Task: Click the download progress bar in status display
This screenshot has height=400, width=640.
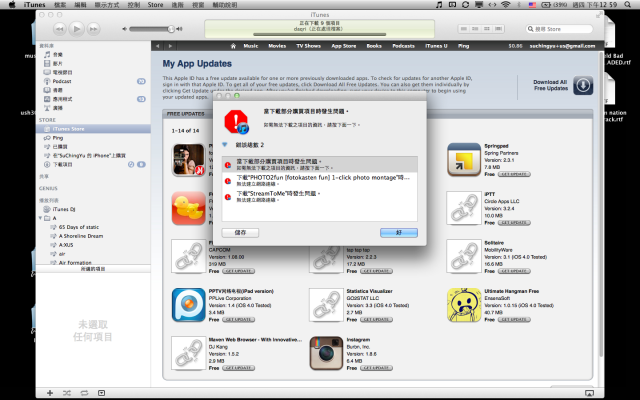Action: pos(319,34)
